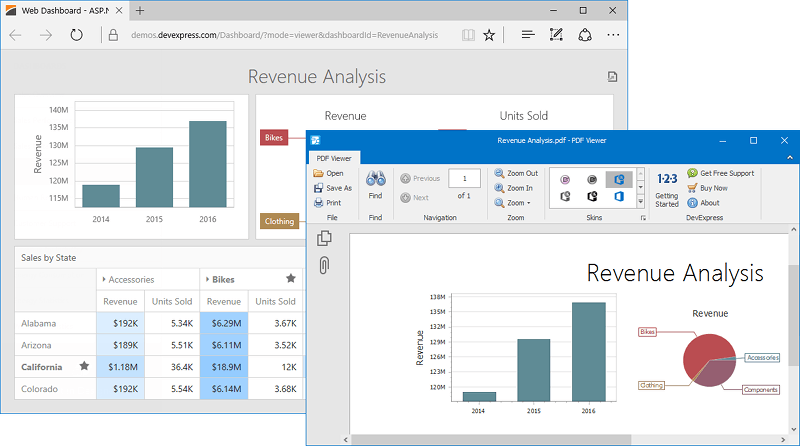Select the blue Office logo skin
The image size is (800, 446).
[x=619, y=196]
